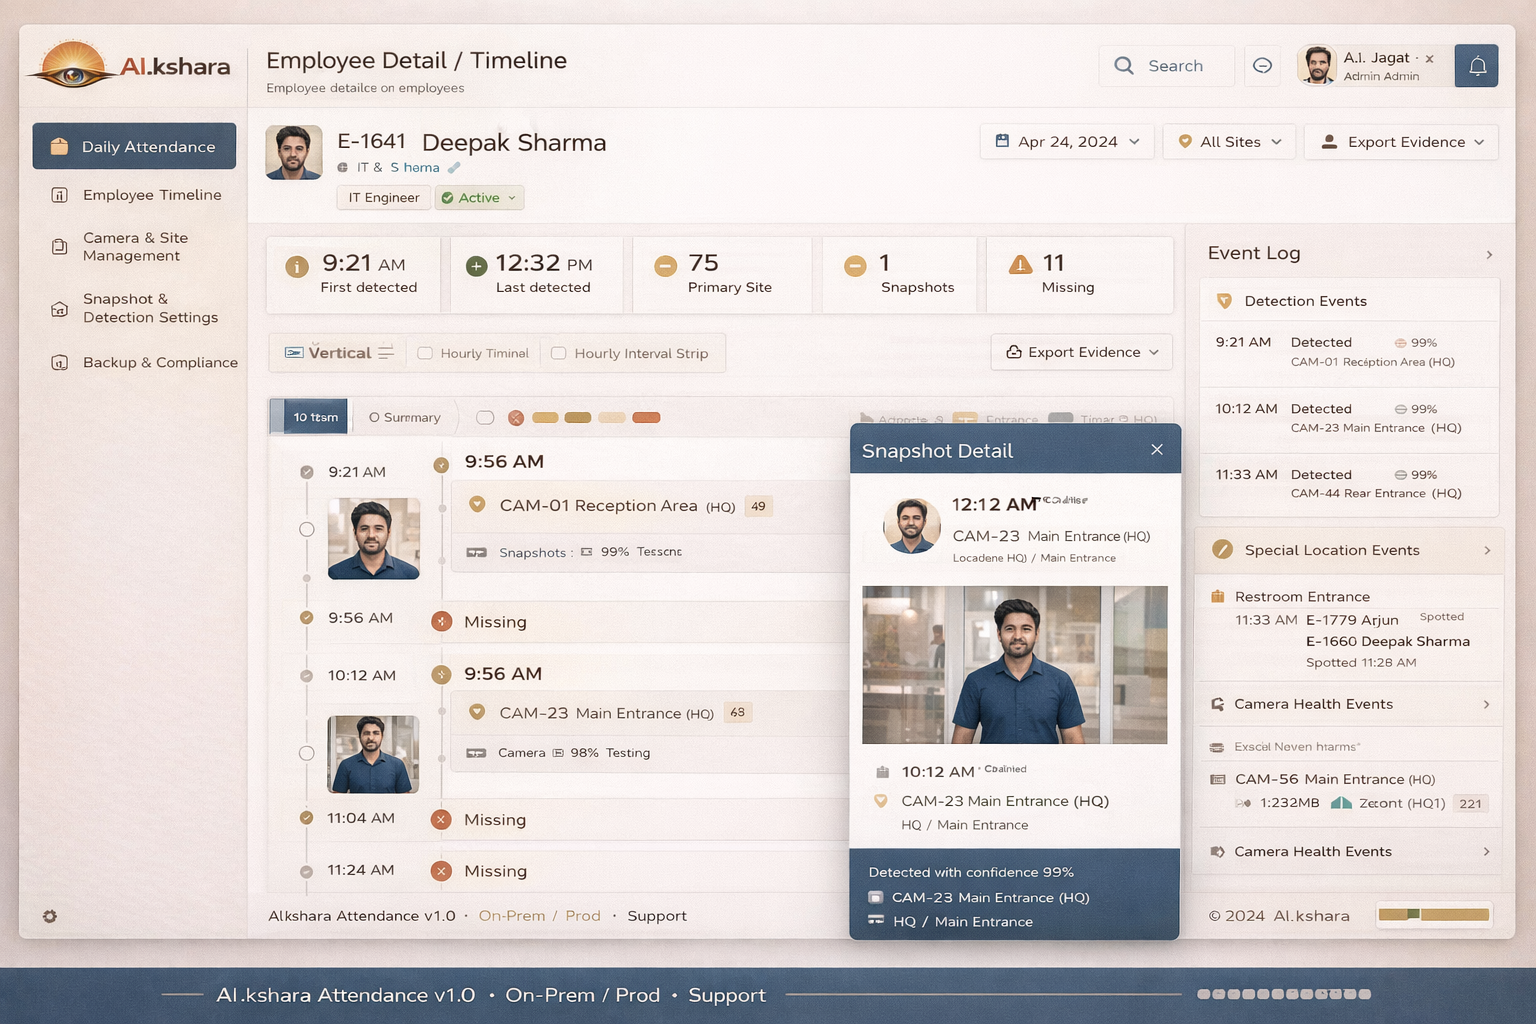Screen dimensions: 1536x1024
Task: Click the CAM-01 Reception Area location pin
Action: pos(478,505)
